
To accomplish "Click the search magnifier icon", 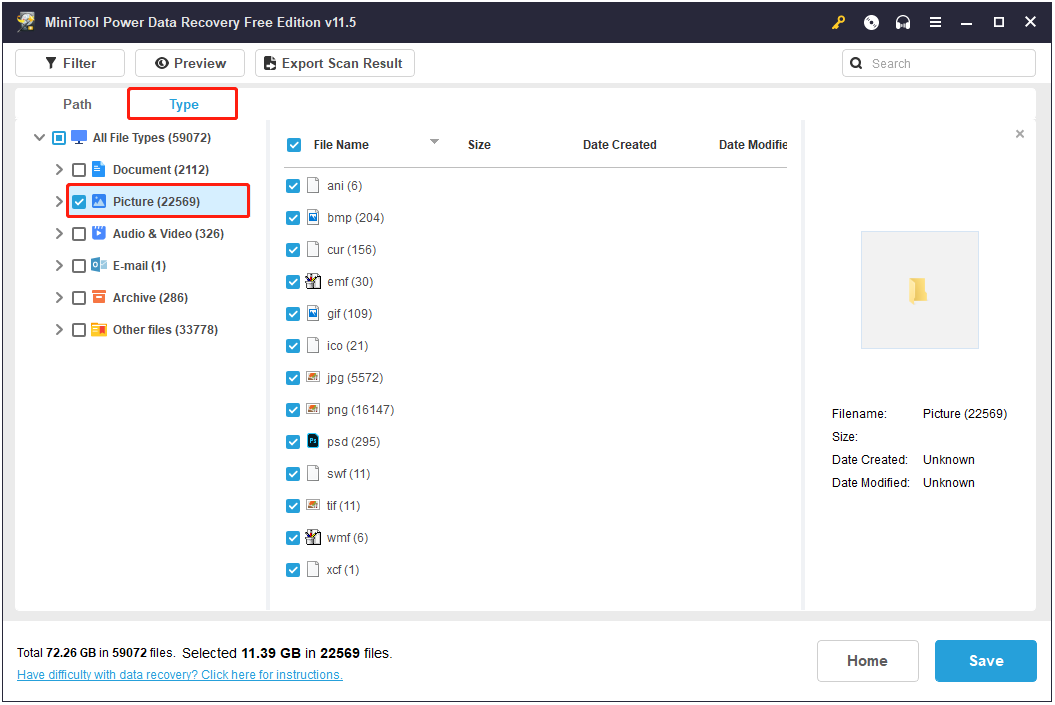I will tap(856, 63).
